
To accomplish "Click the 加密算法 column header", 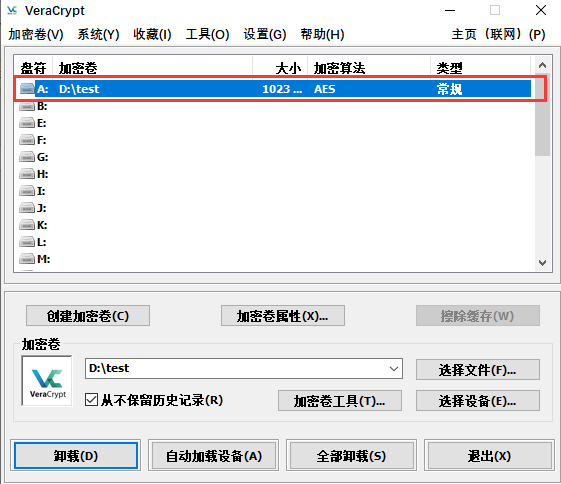I will point(369,68).
